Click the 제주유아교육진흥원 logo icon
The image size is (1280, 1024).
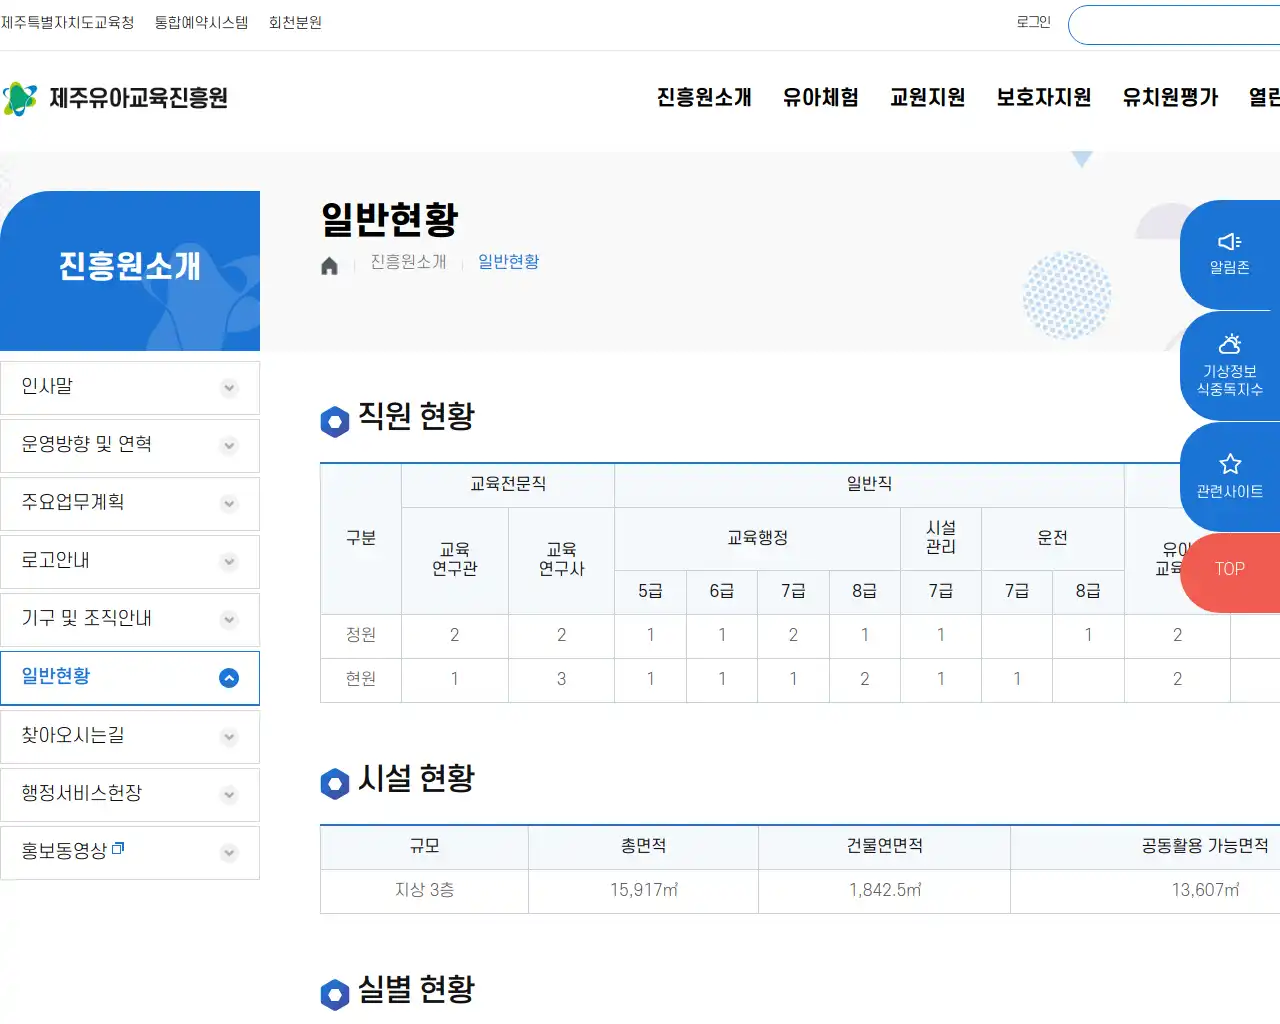tap(20, 98)
